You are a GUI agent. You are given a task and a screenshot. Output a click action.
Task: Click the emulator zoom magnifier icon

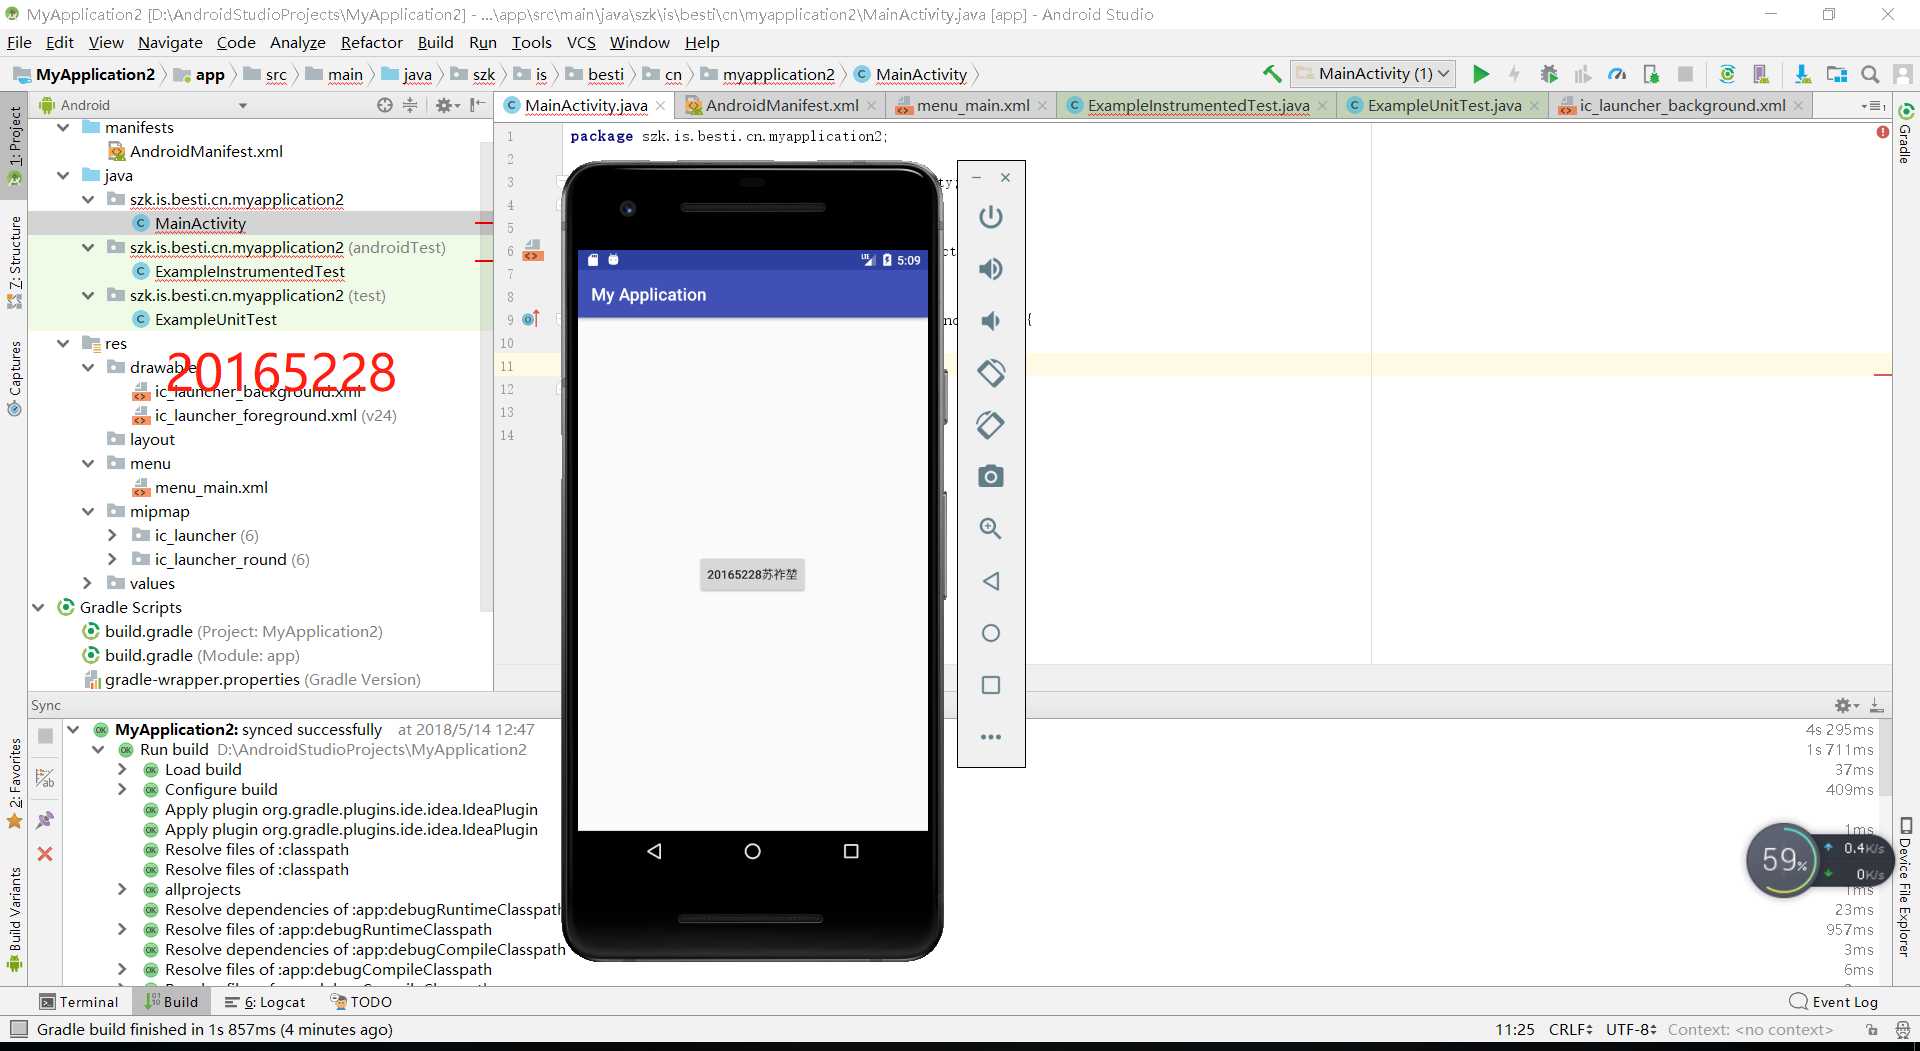991,529
